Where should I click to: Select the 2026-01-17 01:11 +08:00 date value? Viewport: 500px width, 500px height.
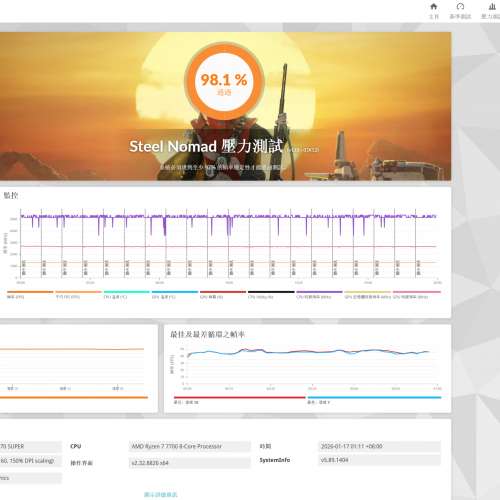(379, 446)
